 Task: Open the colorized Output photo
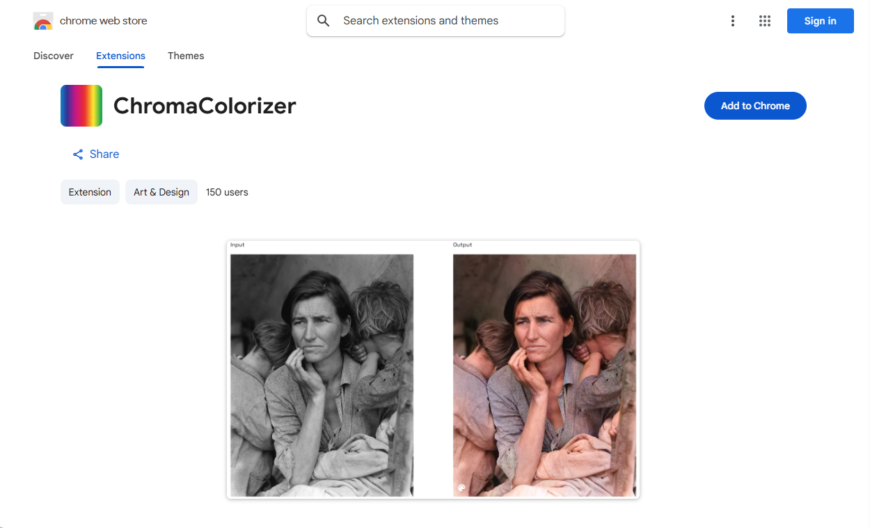point(544,375)
